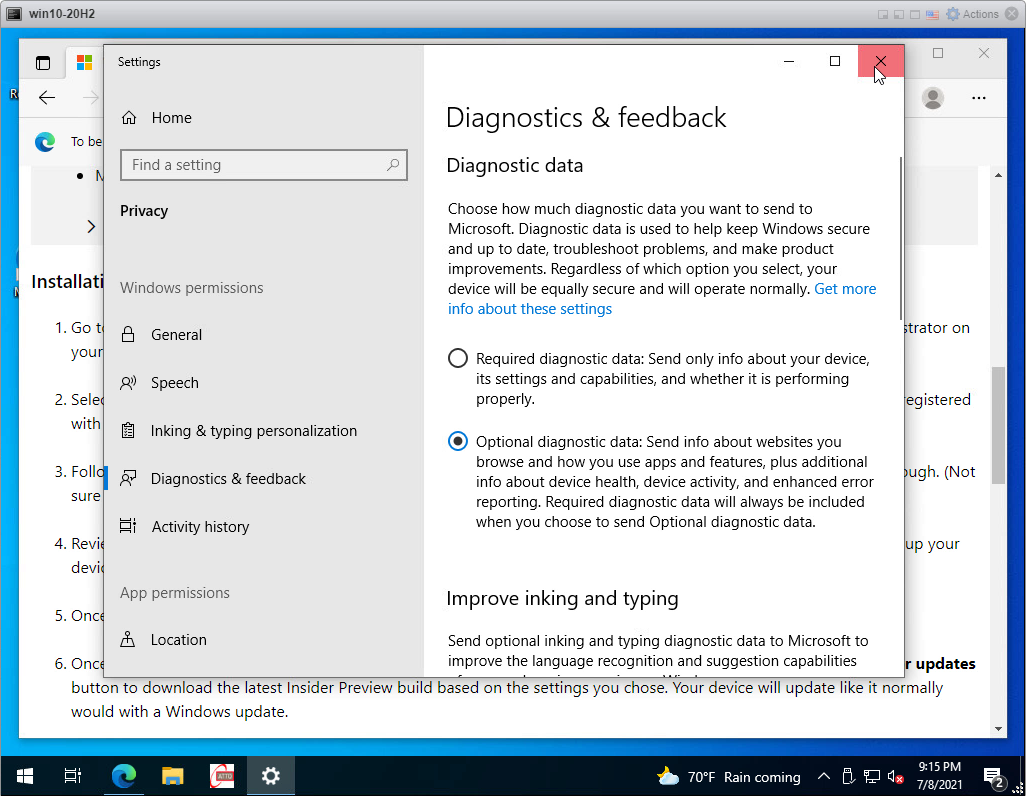This screenshot has height=796, width=1026.
Task: Click the 'Improve inking and typing' heading
Action: click(562, 599)
